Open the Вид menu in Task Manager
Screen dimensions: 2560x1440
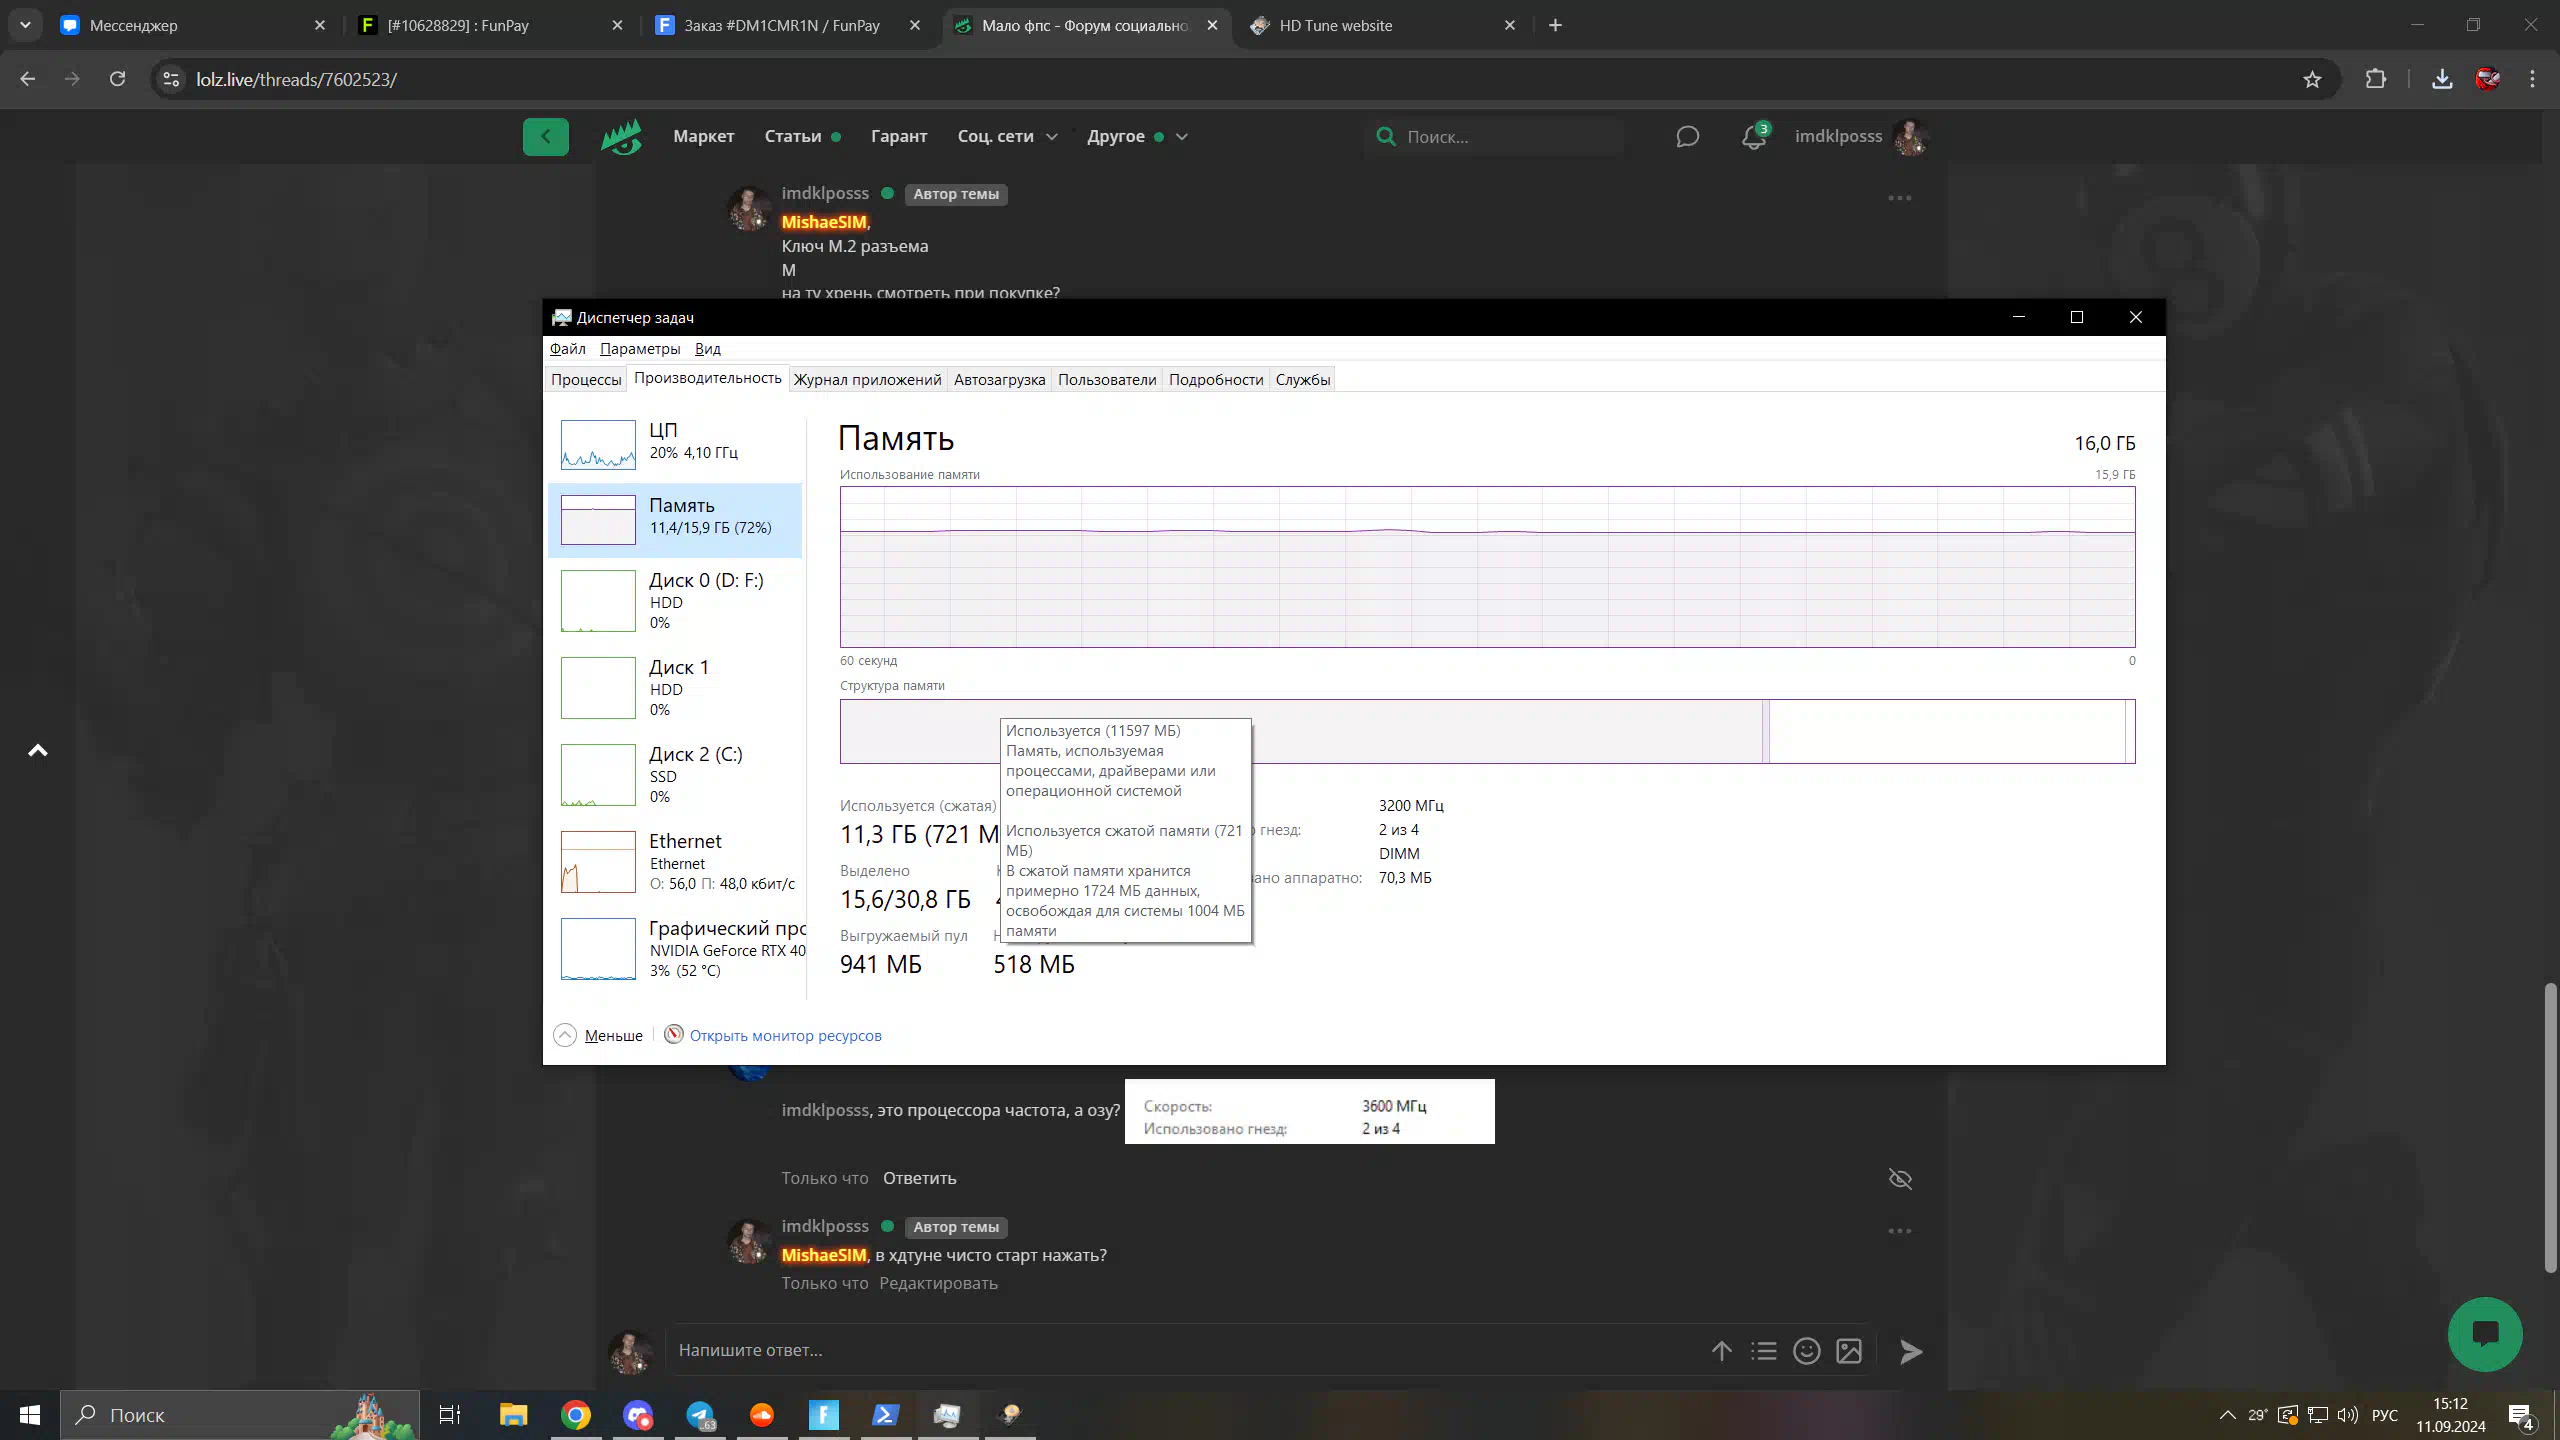click(x=707, y=348)
